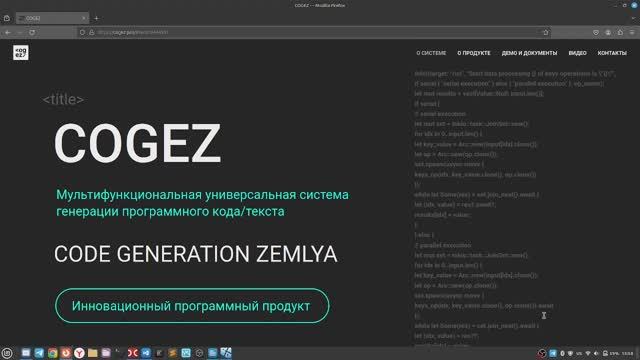The height and width of the screenshot is (360, 640).
Task: Click the tracking protection shield icon
Action: tap(82, 32)
